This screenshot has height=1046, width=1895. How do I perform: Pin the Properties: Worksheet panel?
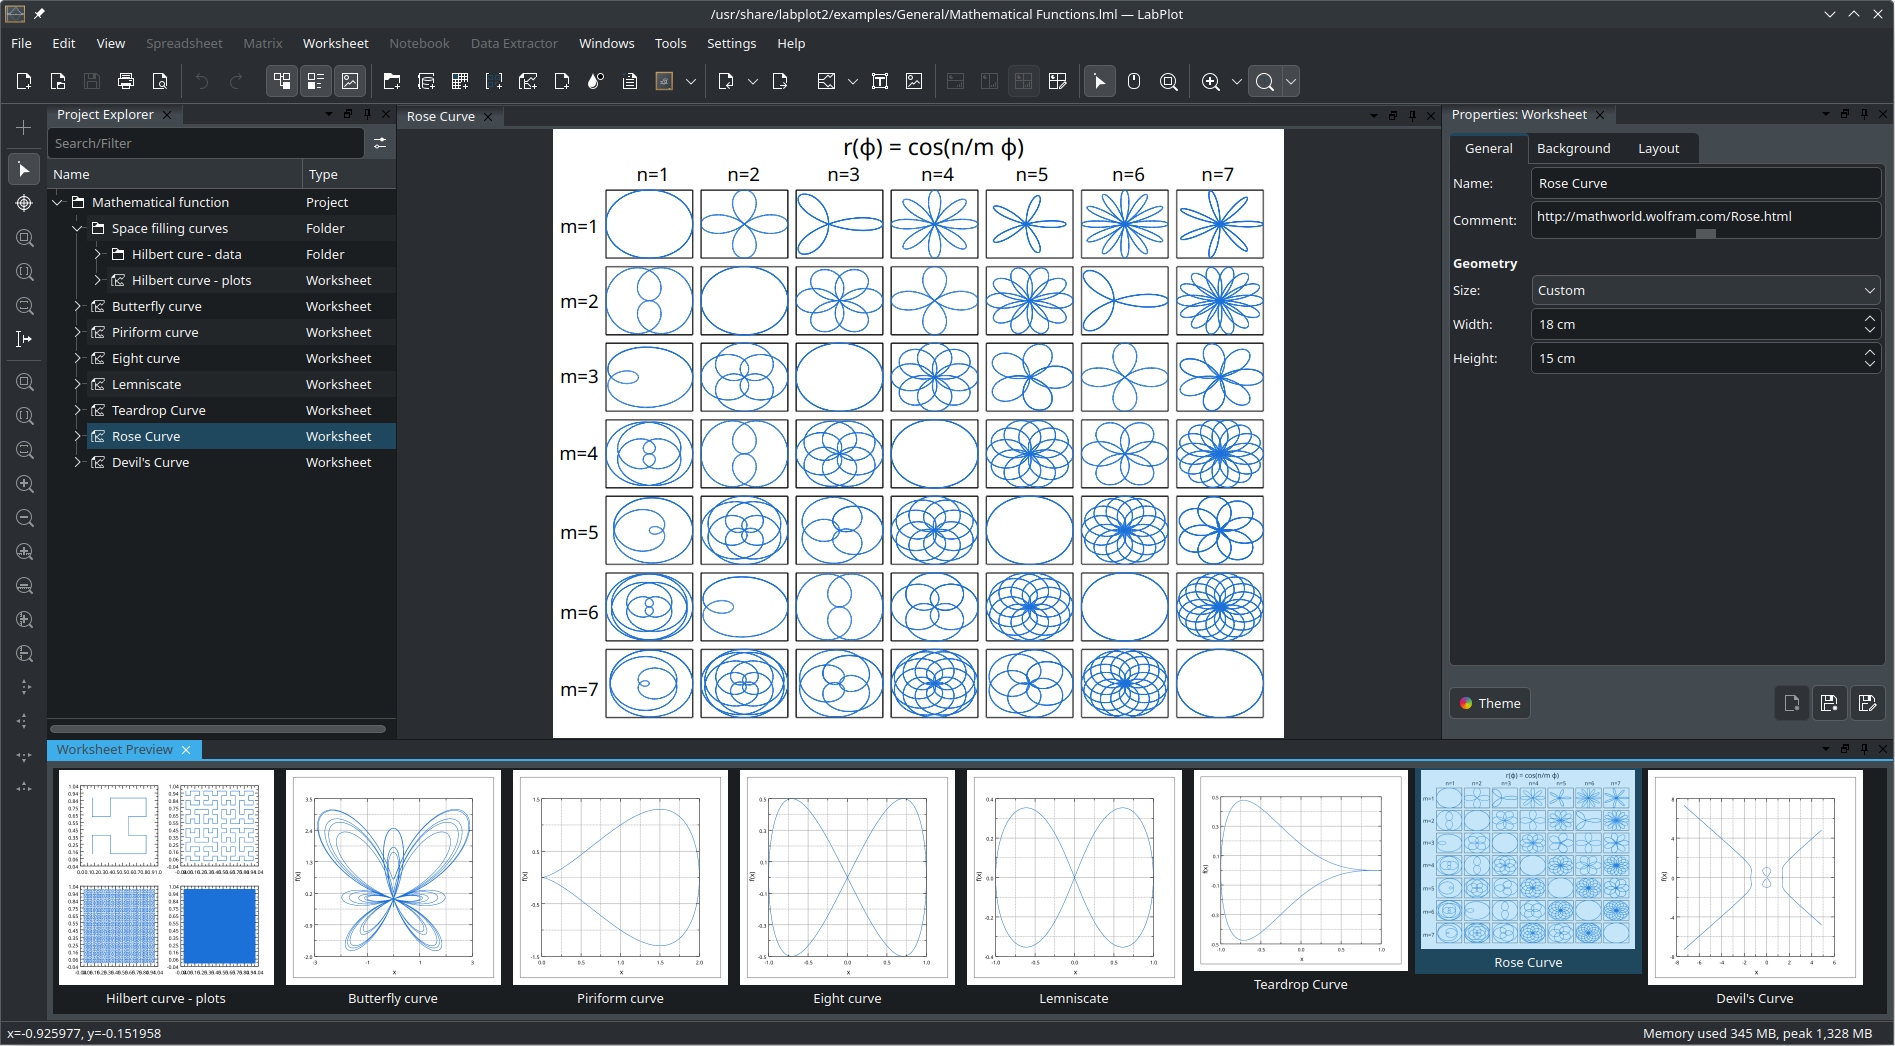tap(1864, 114)
